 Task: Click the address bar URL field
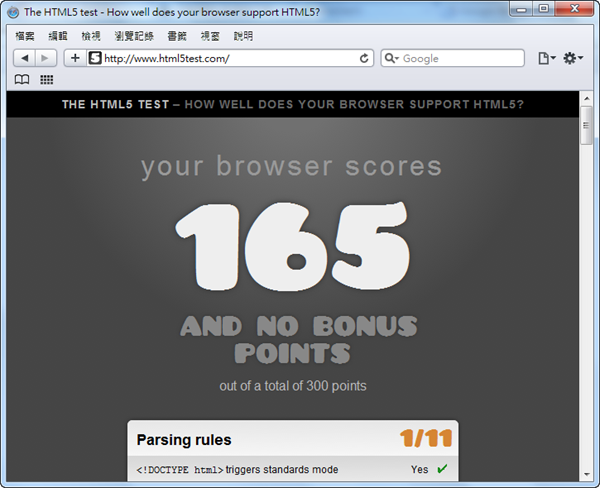tap(230, 58)
